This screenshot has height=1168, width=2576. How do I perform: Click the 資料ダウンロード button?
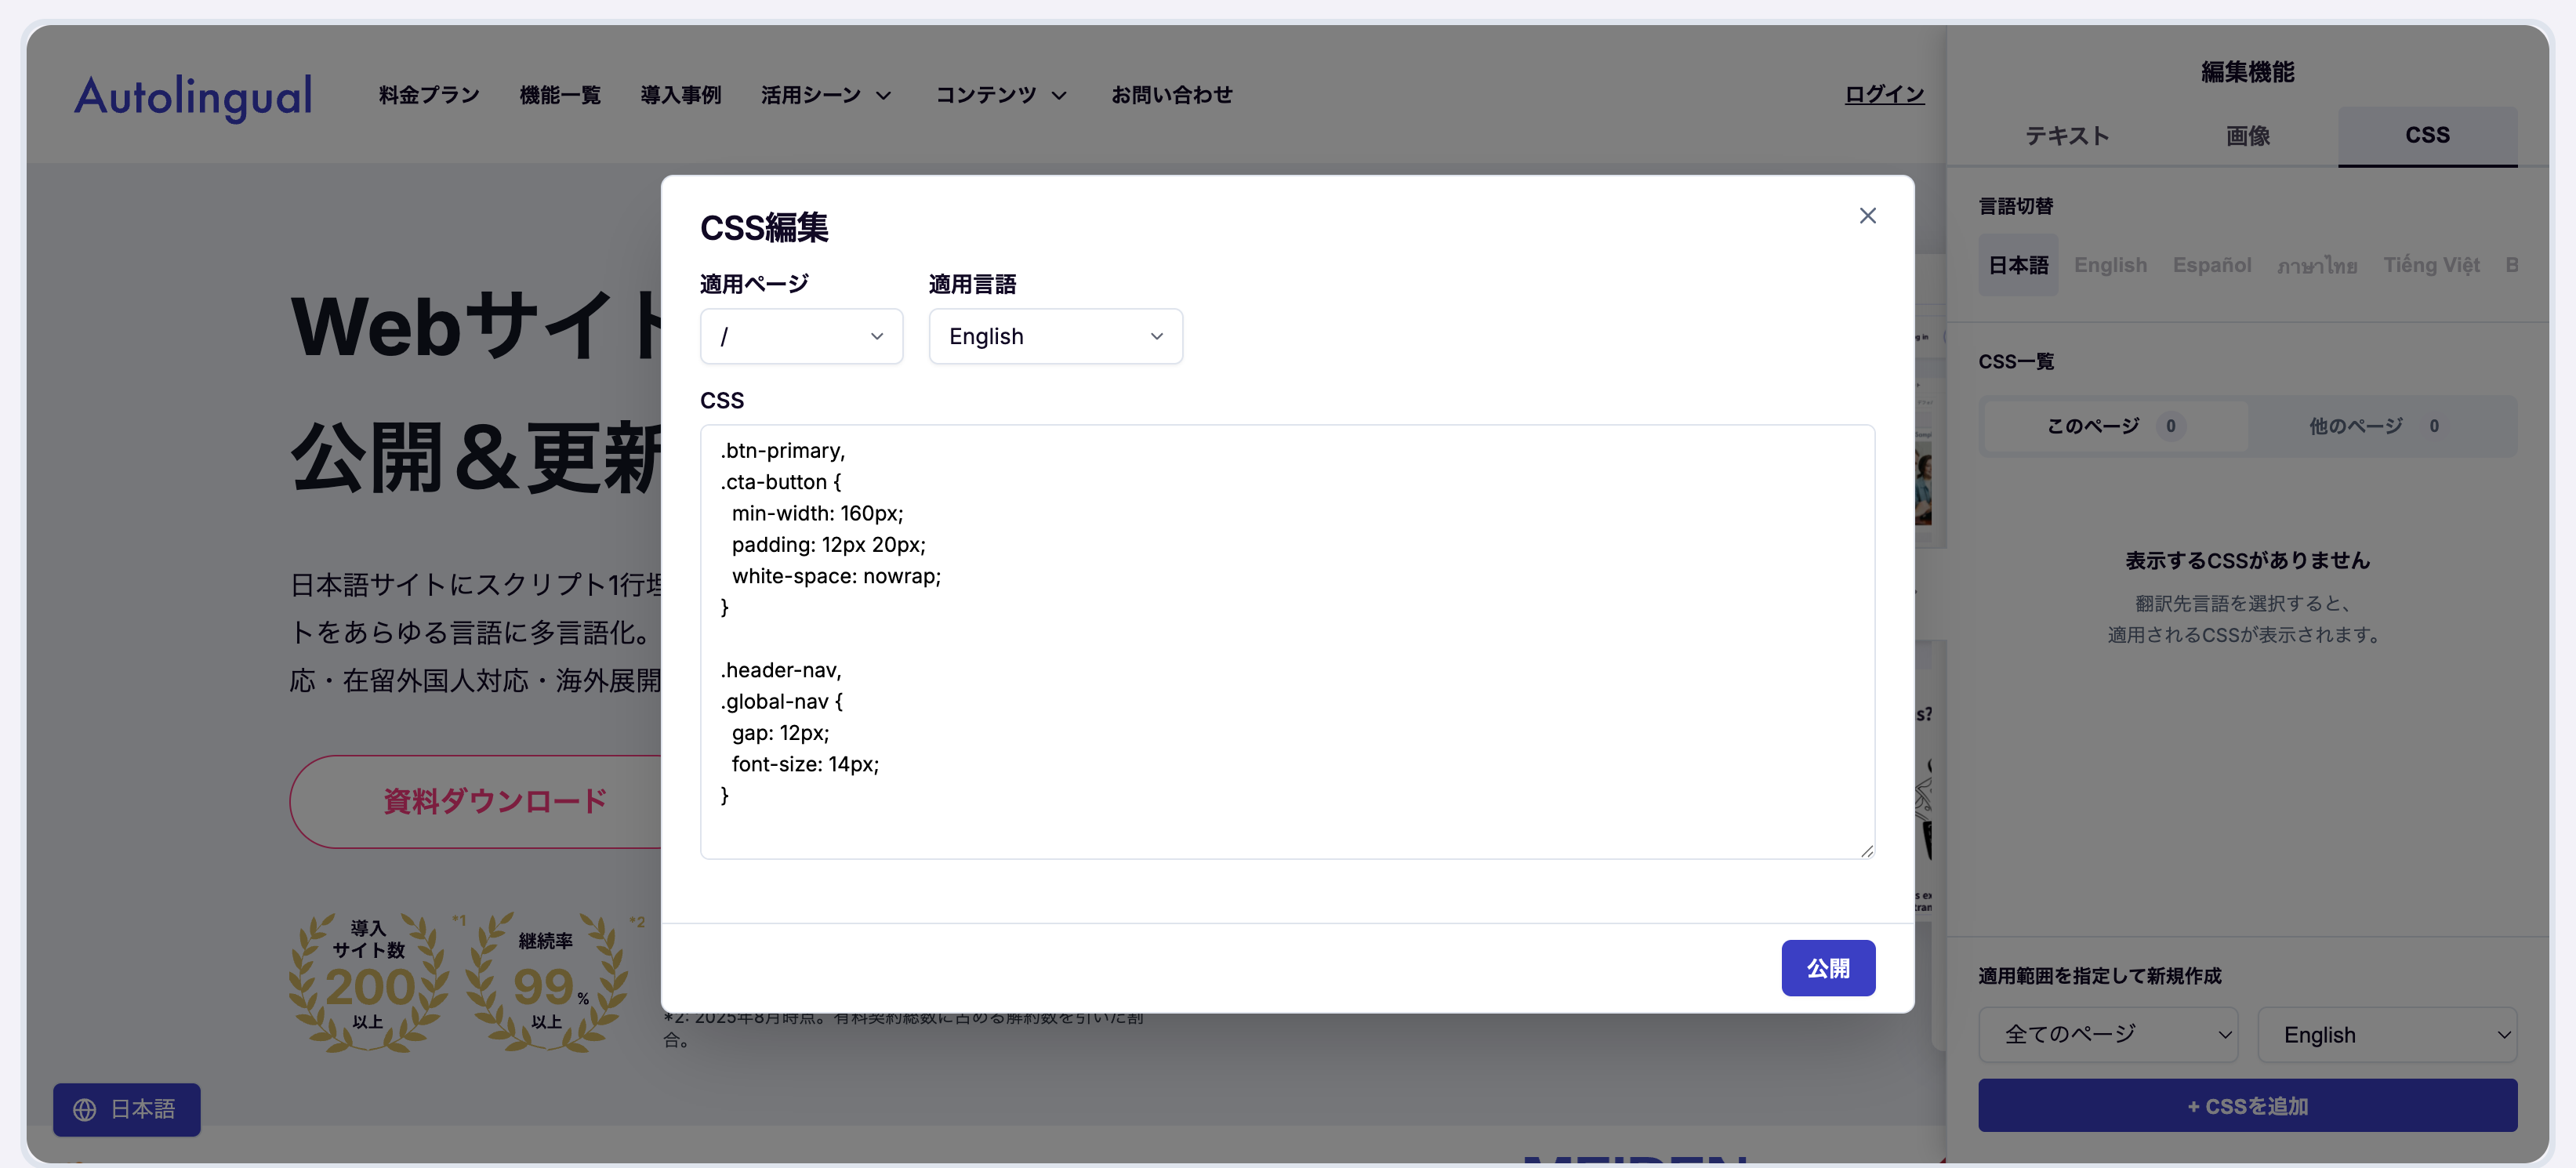tap(476, 801)
